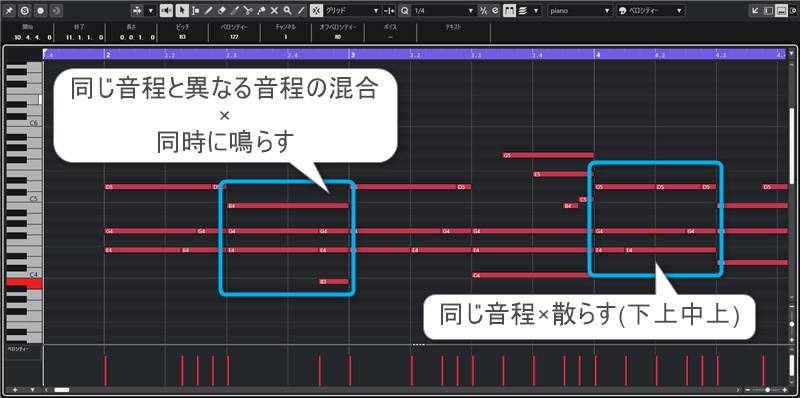
Task: Select the C4 note event
Action: point(533,276)
